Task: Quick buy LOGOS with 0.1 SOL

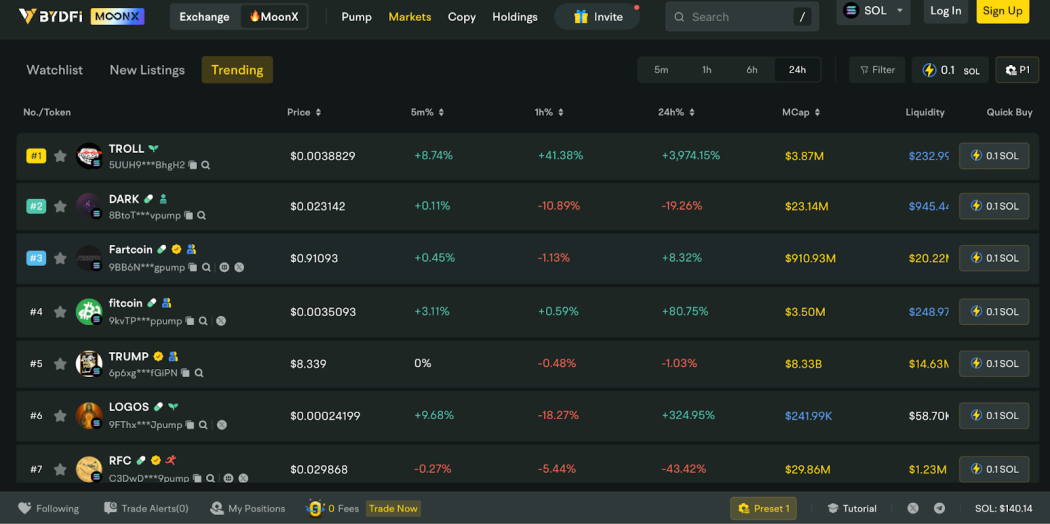Action: point(994,416)
